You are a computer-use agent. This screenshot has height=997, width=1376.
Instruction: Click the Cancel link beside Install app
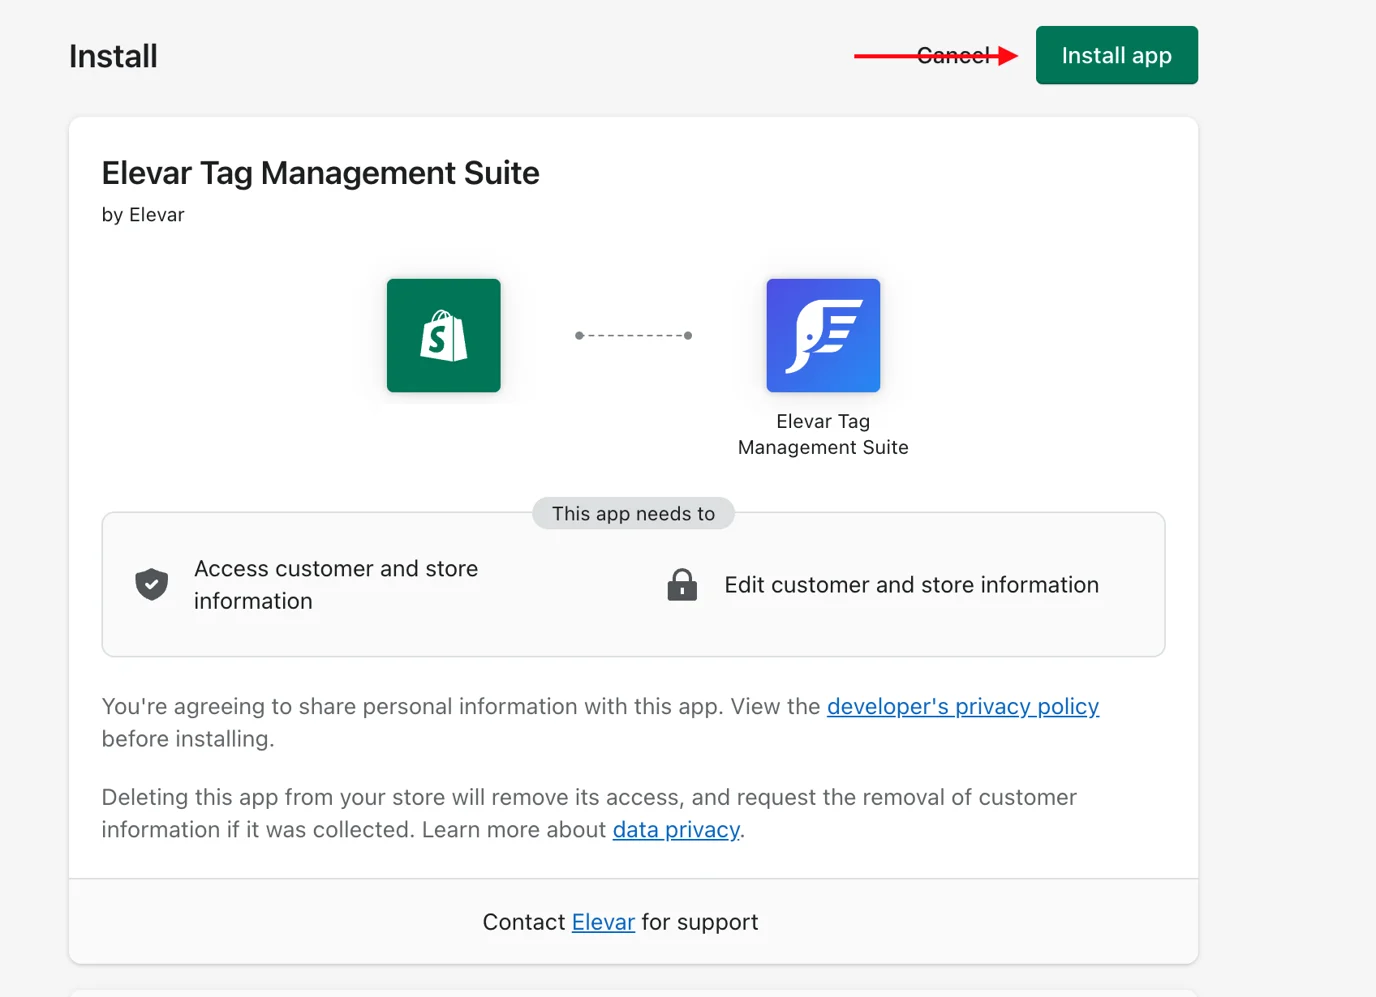[953, 56]
